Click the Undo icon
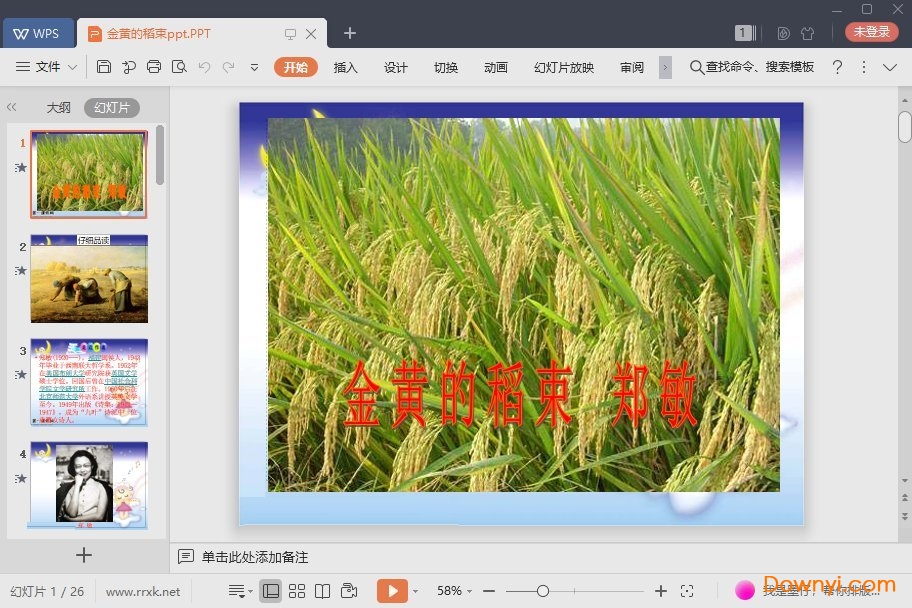Viewport: 912px width, 608px height. [x=205, y=67]
